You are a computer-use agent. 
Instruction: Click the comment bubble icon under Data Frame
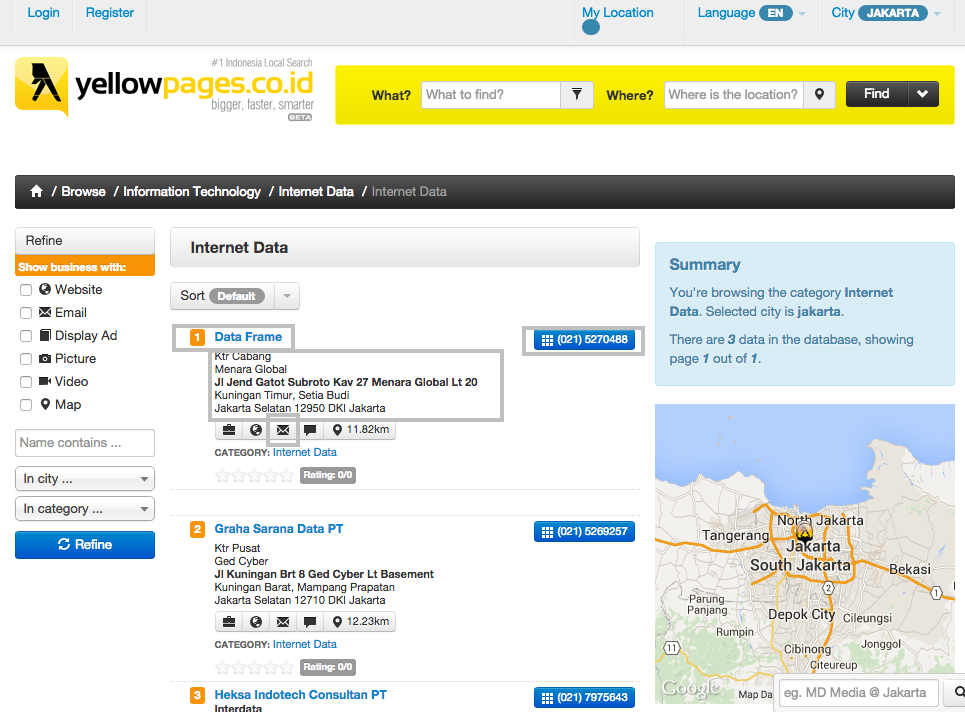(x=310, y=430)
